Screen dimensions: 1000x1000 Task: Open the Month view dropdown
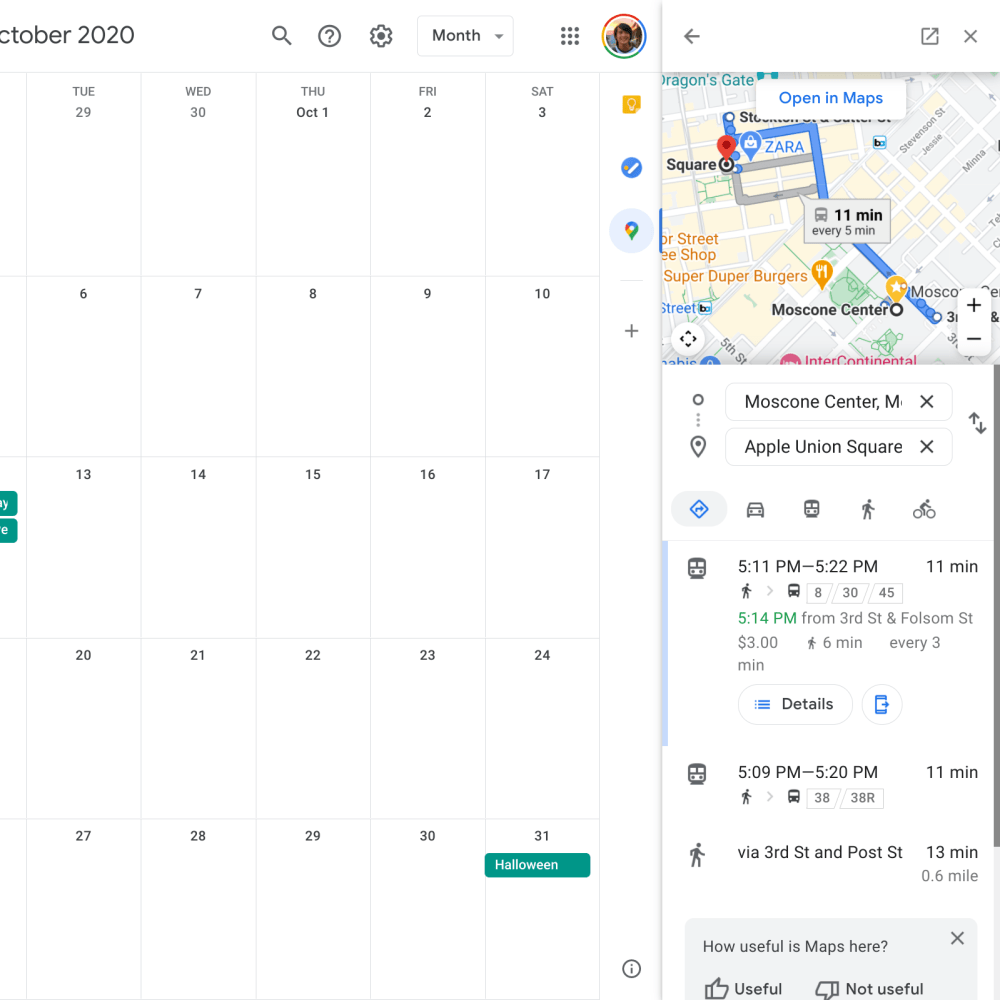[465, 36]
